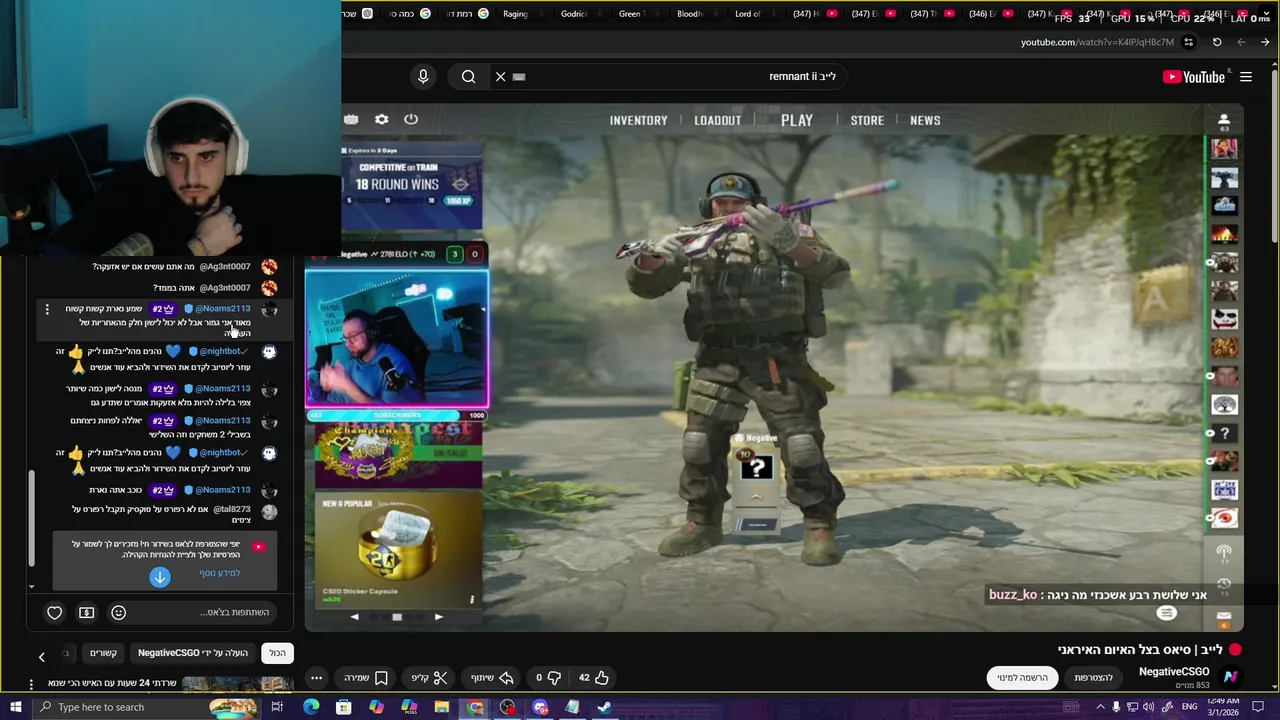Click the in-game settings gear
Screen dimensions: 1280x720
pyautogui.click(x=381, y=119)
